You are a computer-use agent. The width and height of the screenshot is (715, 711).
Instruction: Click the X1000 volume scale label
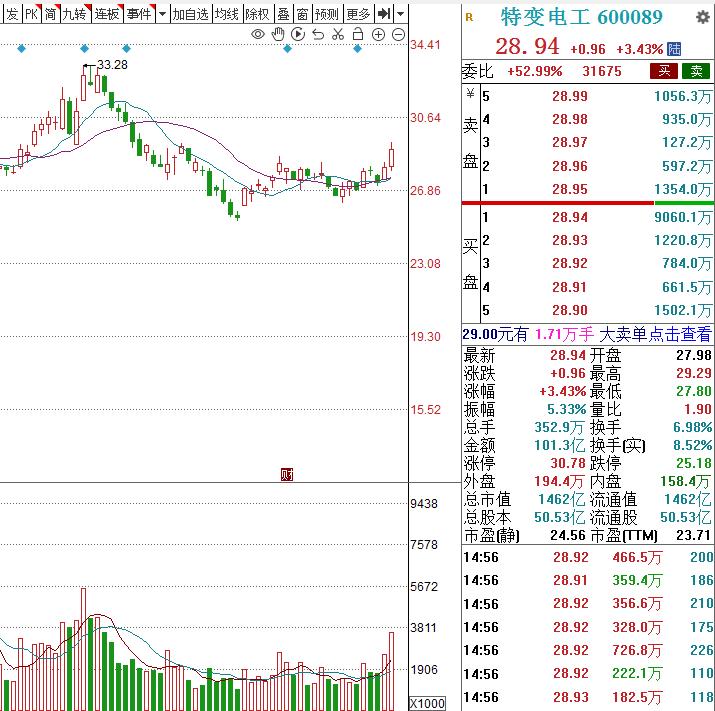pyautogui.click(x=427, y=703)
